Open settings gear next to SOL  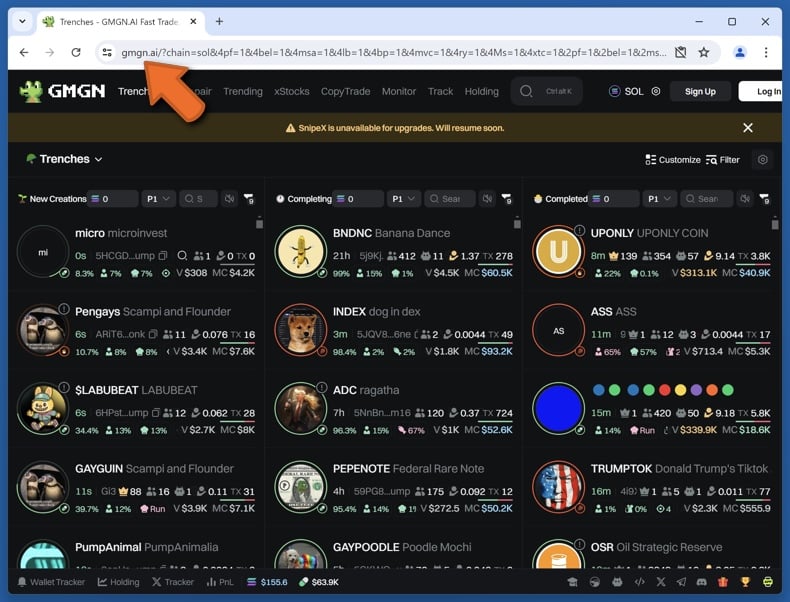(655, 91)
